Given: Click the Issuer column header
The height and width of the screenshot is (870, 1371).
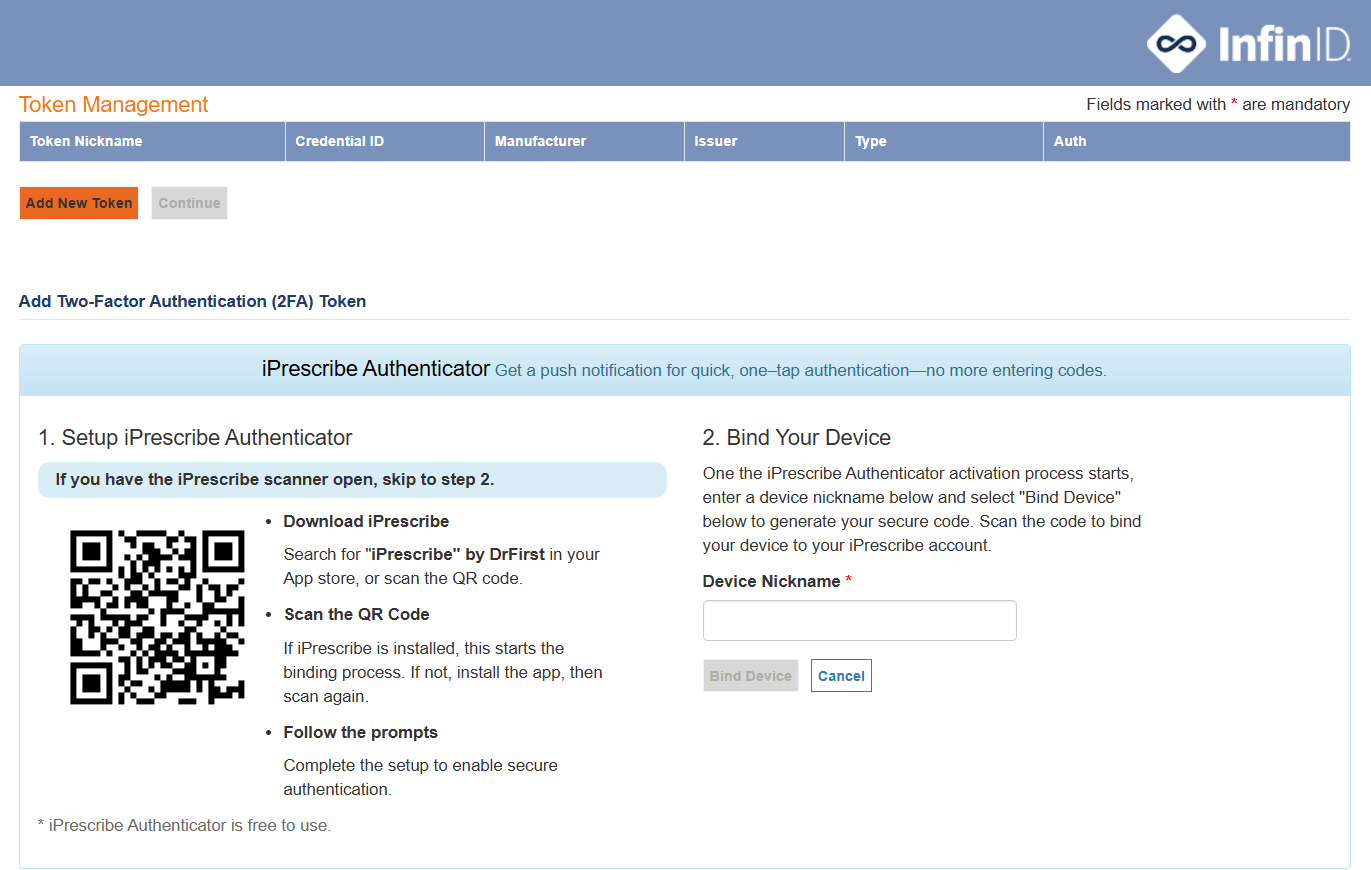Looking at the screenshot, I should (x=715, y=141).
